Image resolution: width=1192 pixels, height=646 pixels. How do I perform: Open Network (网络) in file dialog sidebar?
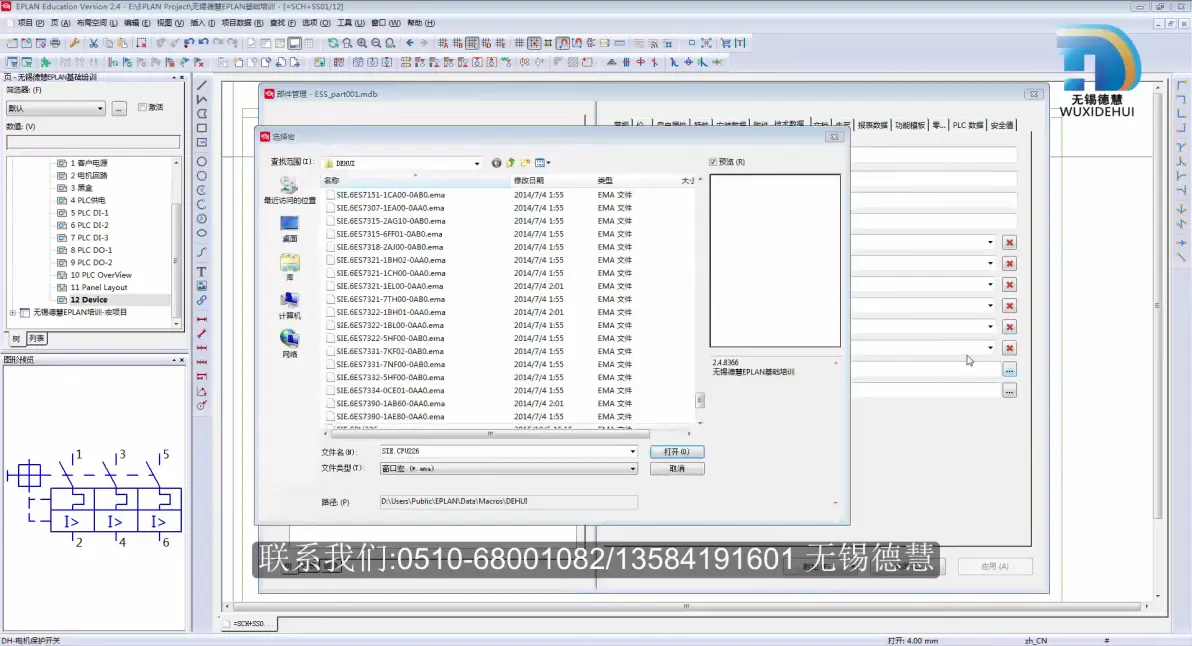point(290,344)
